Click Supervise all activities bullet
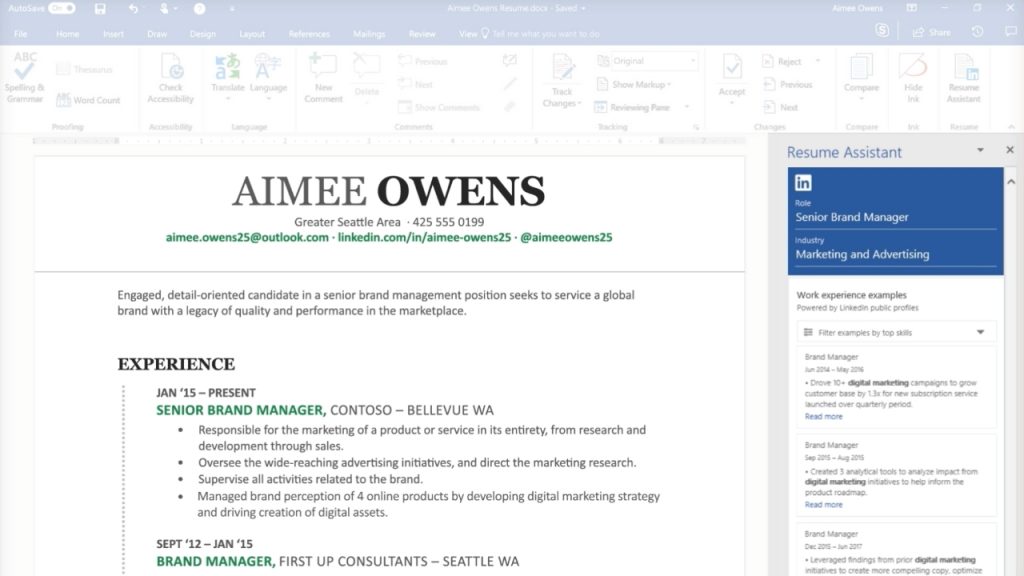Image resolution: width=1024 pixels, height=576 pixels. (310, 479)
